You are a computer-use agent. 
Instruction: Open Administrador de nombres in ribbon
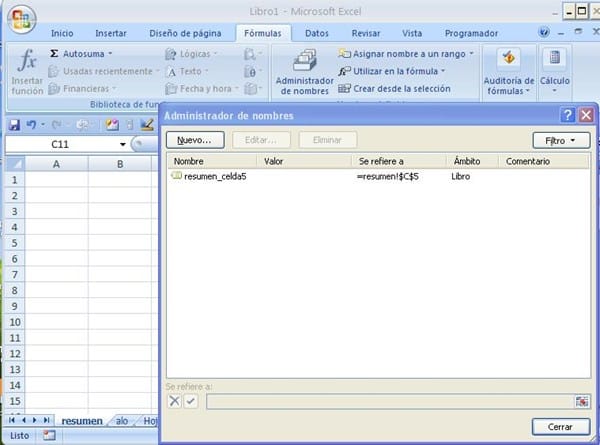click(302, 71)
